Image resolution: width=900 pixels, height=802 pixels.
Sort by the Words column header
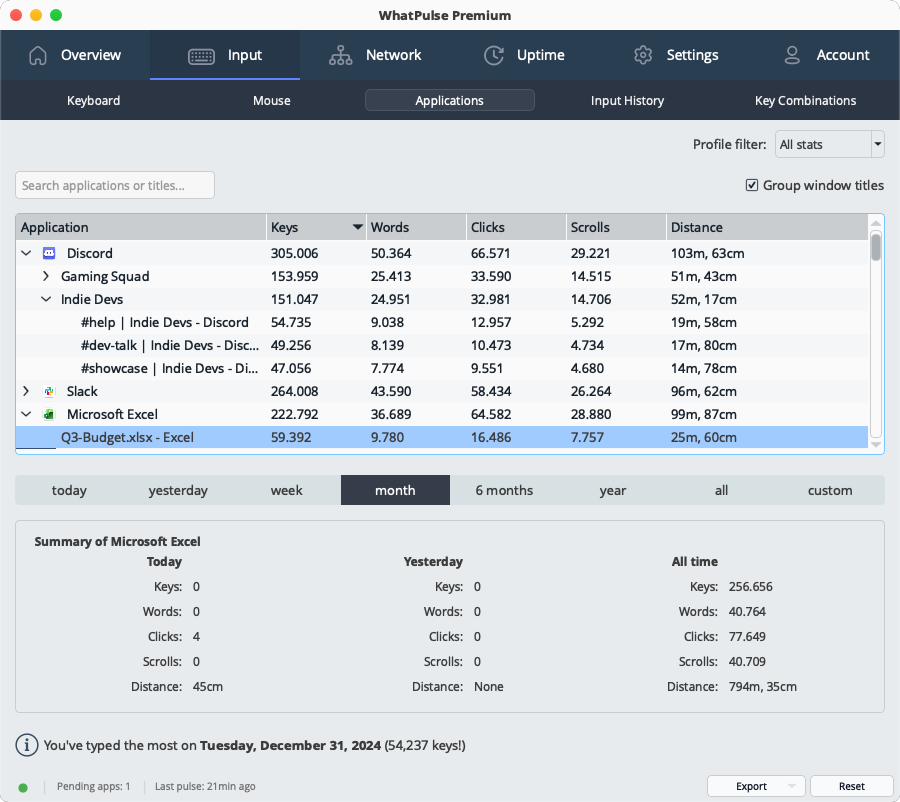(416, 227)
